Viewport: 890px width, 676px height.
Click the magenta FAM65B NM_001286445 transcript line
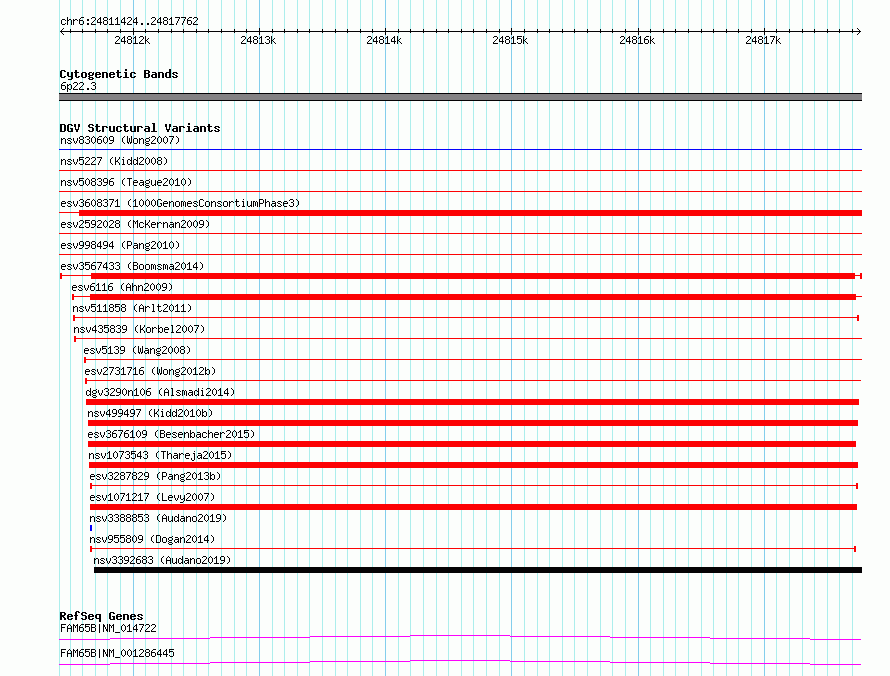460,662
